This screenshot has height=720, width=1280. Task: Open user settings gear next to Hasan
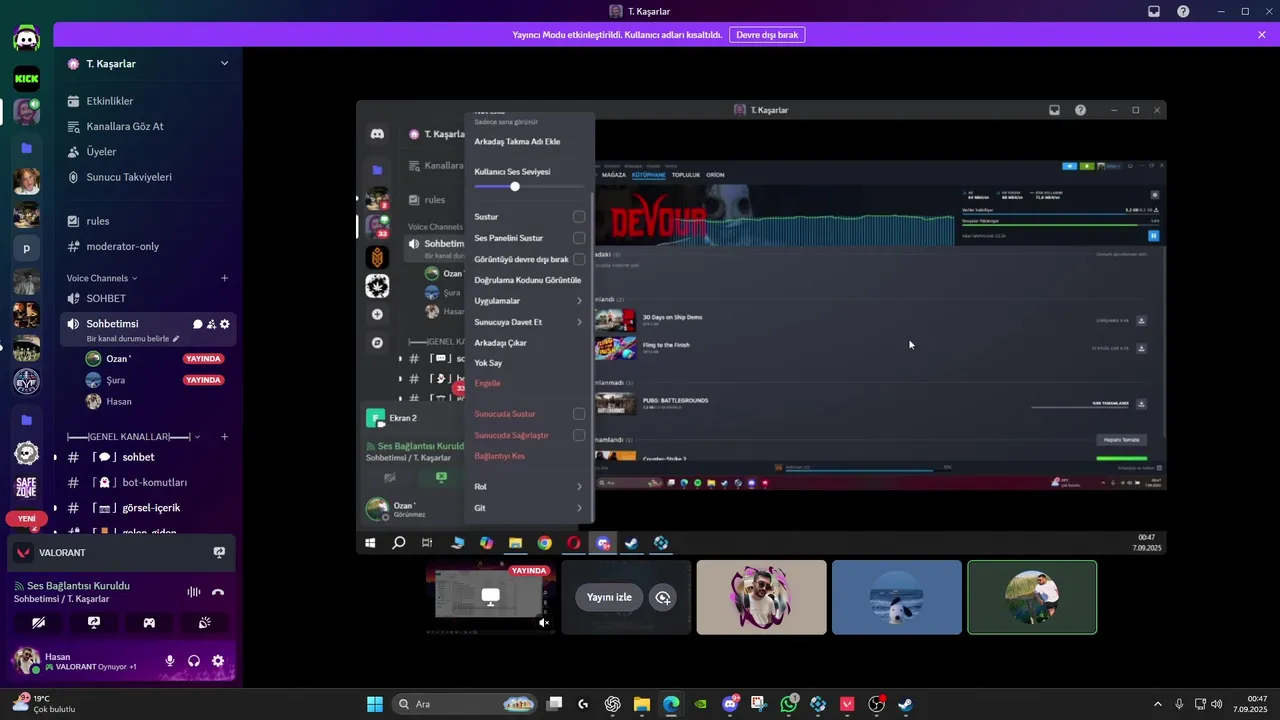[x=218, y=661]
